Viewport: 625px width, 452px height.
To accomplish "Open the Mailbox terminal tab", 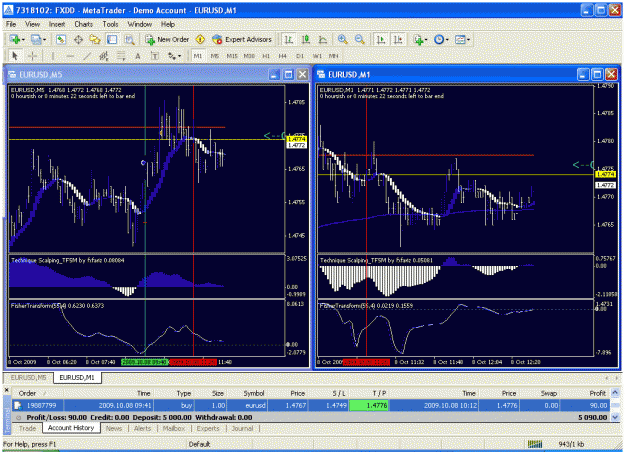I will tap(174, 428).
